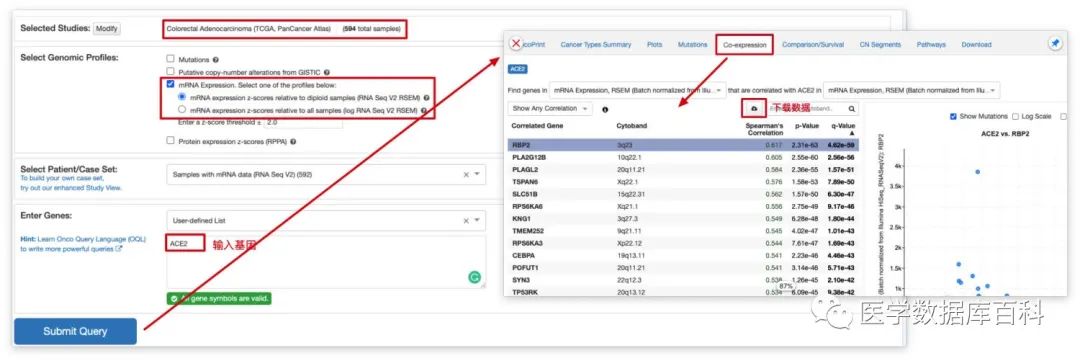
Task: Open Show Any Correlation dropdown
Action: click(x=549, y=109)
